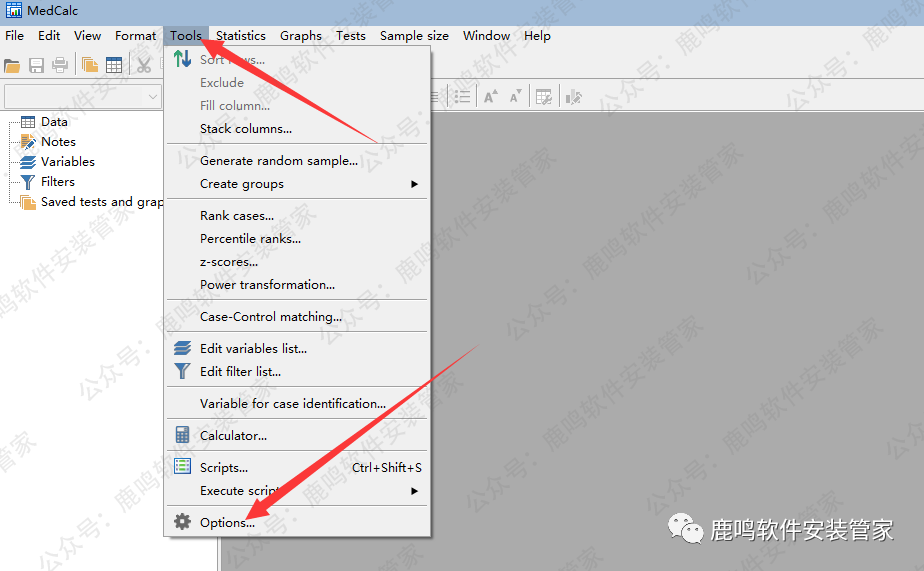Click the Saved tests folder icon
The height and width of the screenshot is (571, 924).
pos(28,202)
